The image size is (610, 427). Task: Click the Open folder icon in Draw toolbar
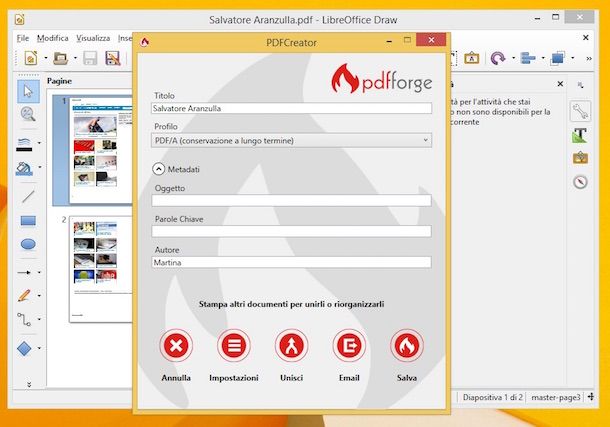pos(60,58)
